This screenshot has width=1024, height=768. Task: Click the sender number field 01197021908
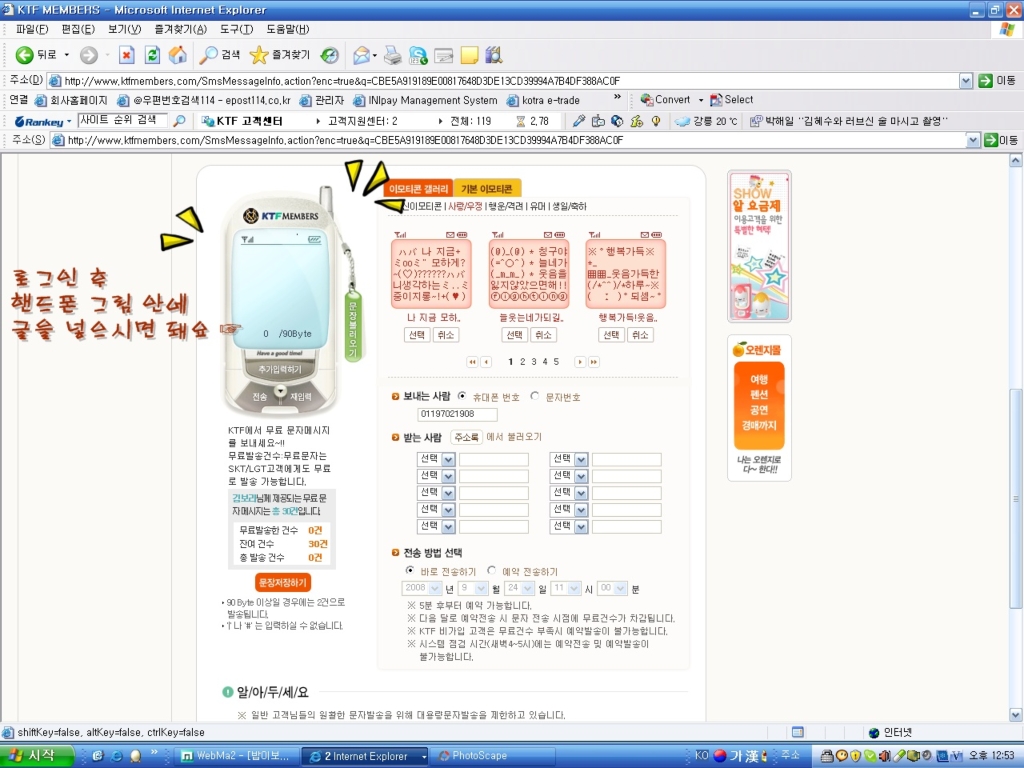457,414
